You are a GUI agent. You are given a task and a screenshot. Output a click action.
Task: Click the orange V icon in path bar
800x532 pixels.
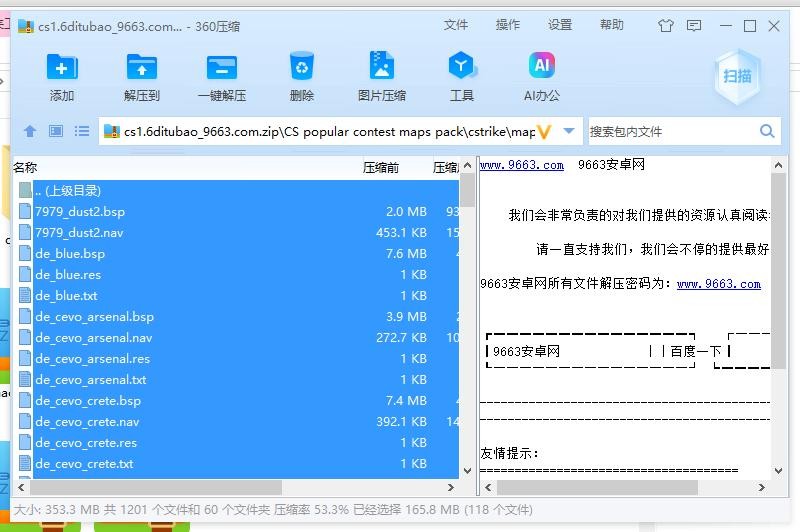[x=544, y=132]
